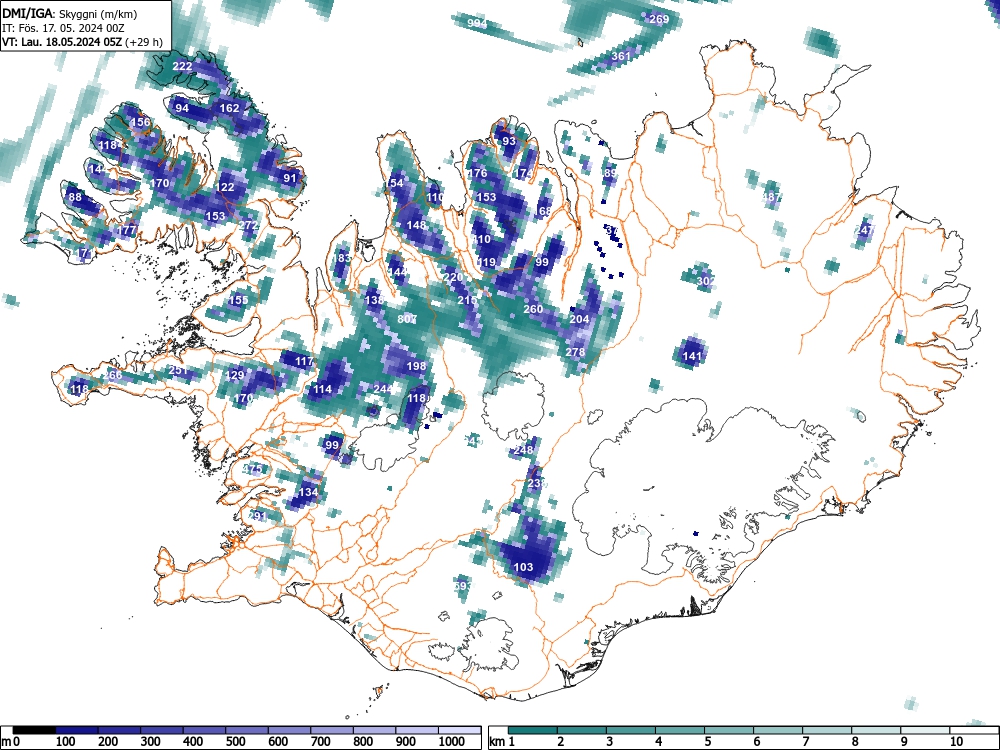1000x750 pixels.
Task: Select visibility value 198 on the map
Action: [416, 366]
